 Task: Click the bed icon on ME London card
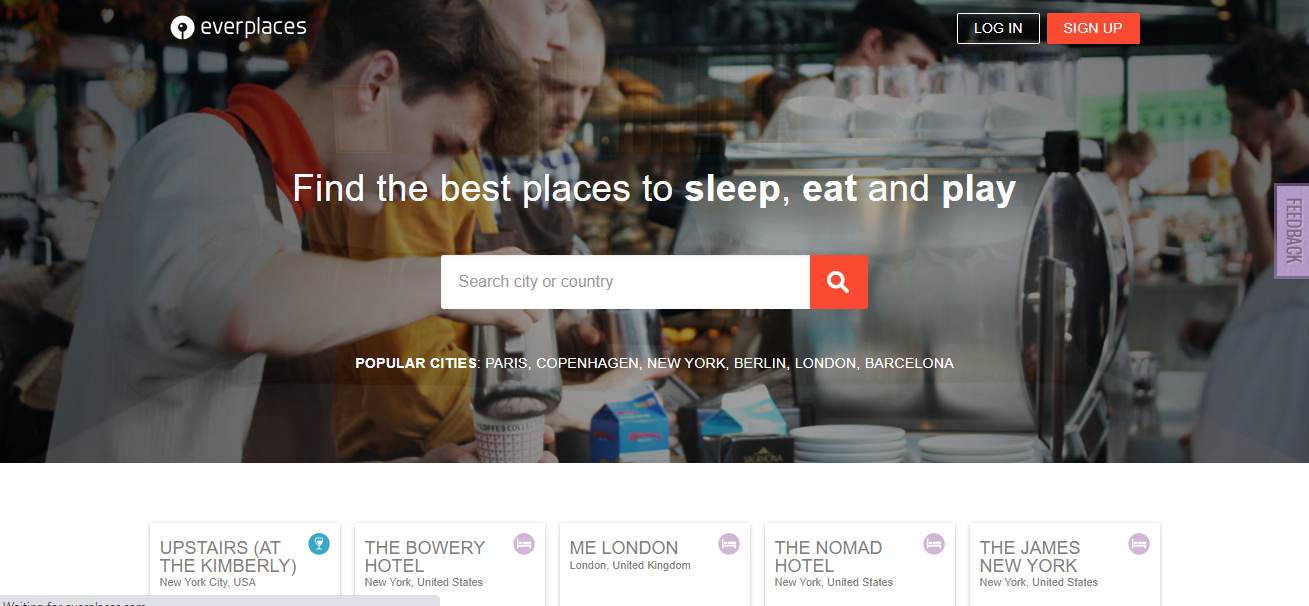point(729,544)
